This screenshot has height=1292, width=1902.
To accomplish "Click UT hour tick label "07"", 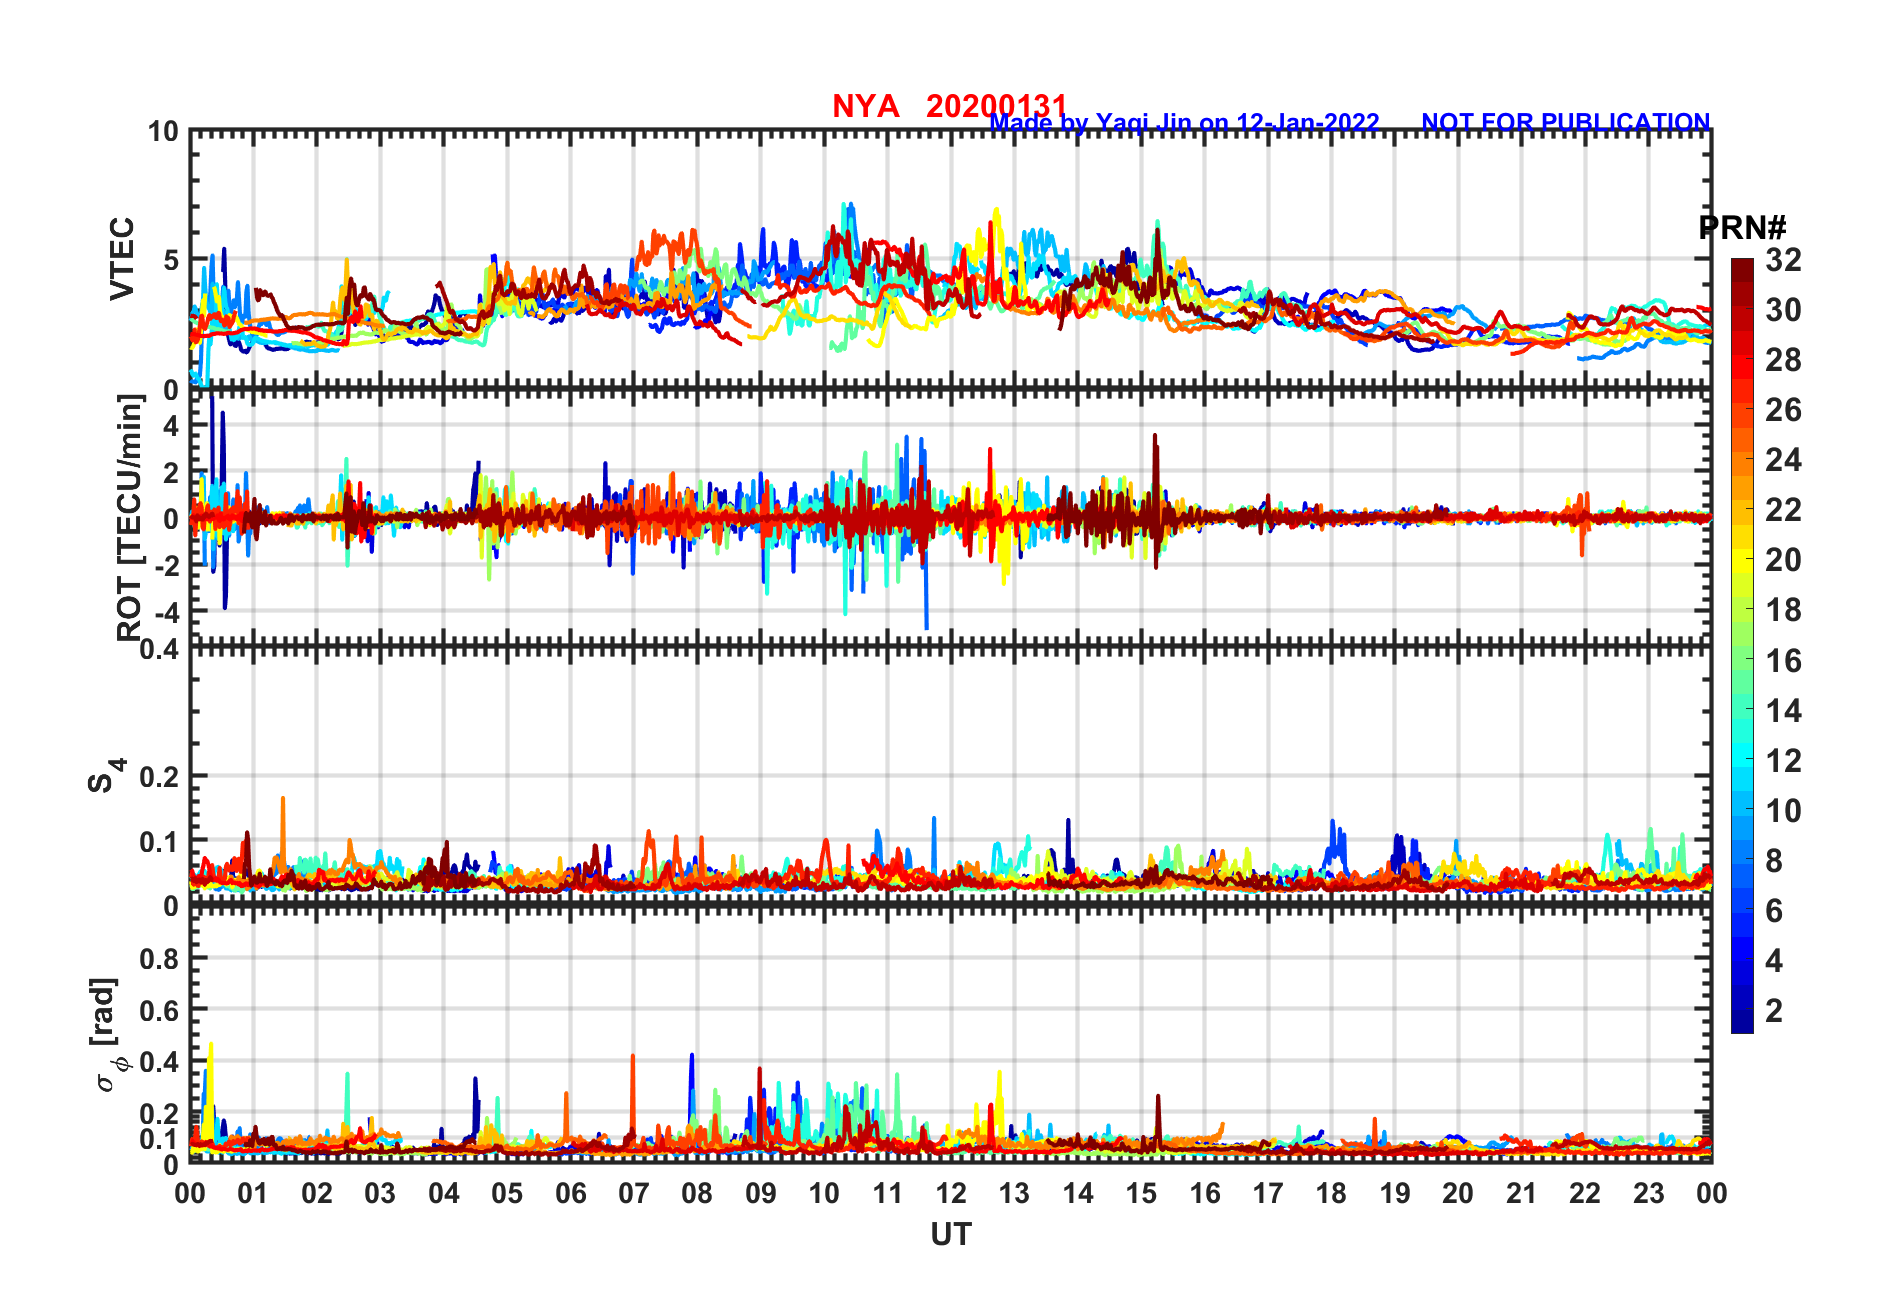I will [x=634, y=1194].
